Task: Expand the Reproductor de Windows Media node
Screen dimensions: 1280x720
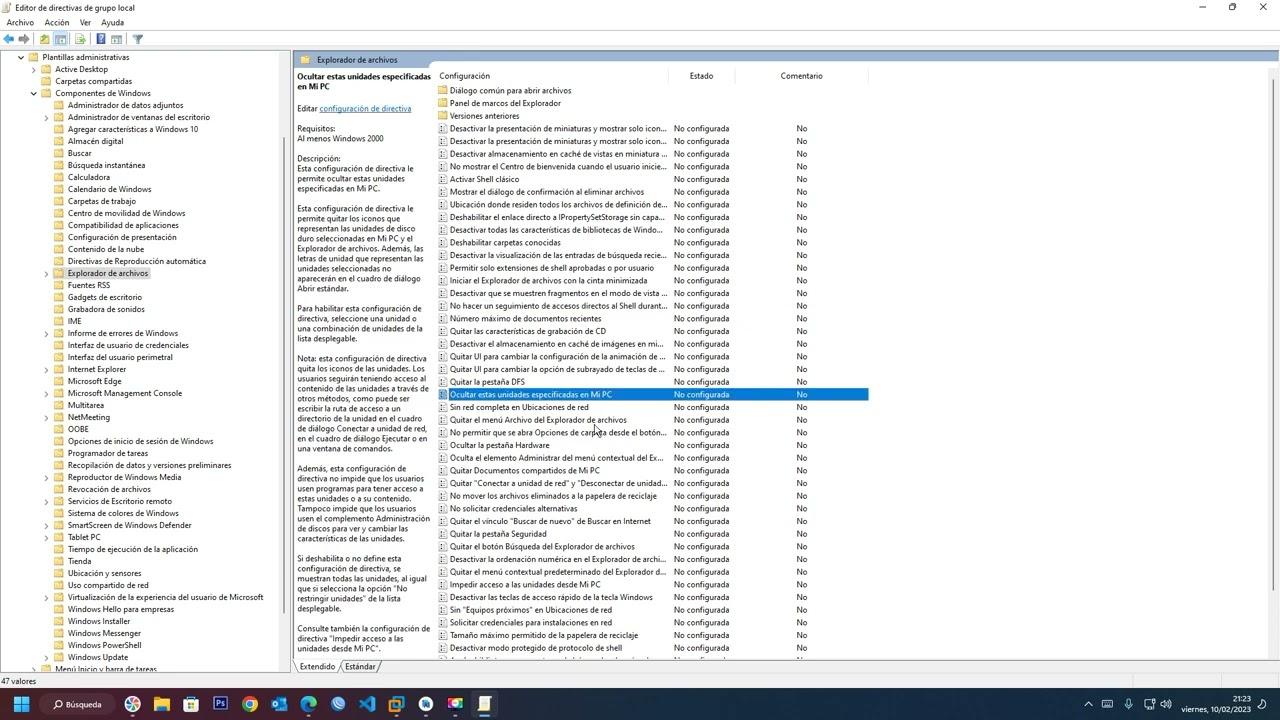Action: click(46, 477)
